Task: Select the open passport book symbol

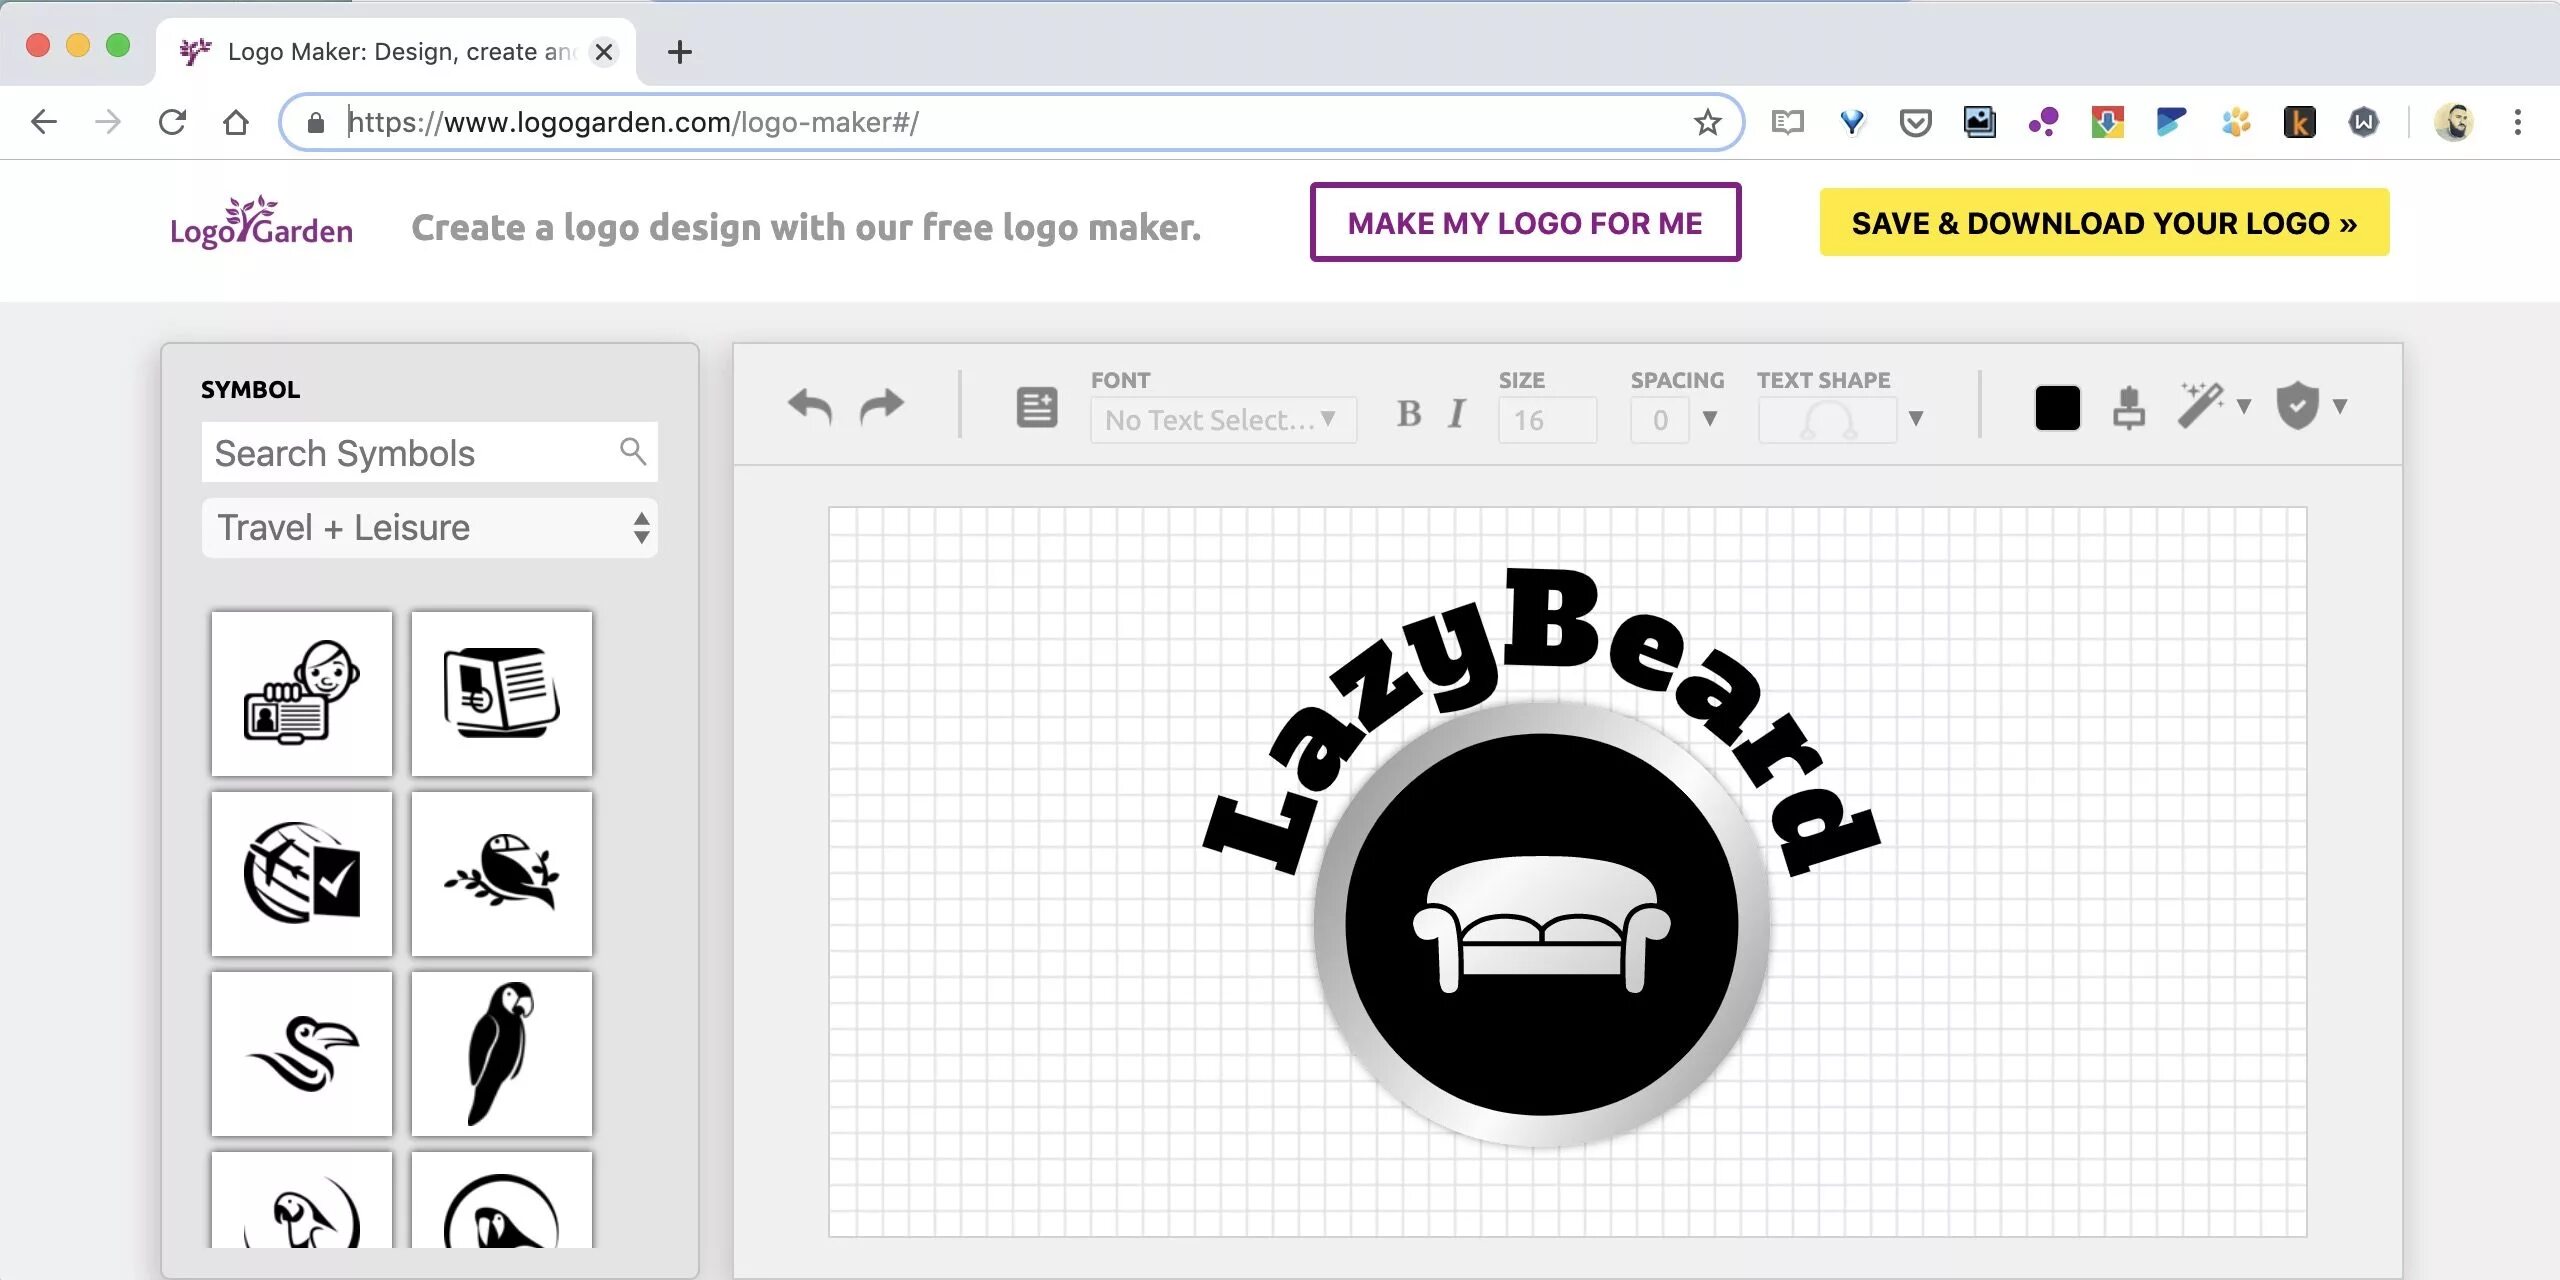Action: pos(502,693)
